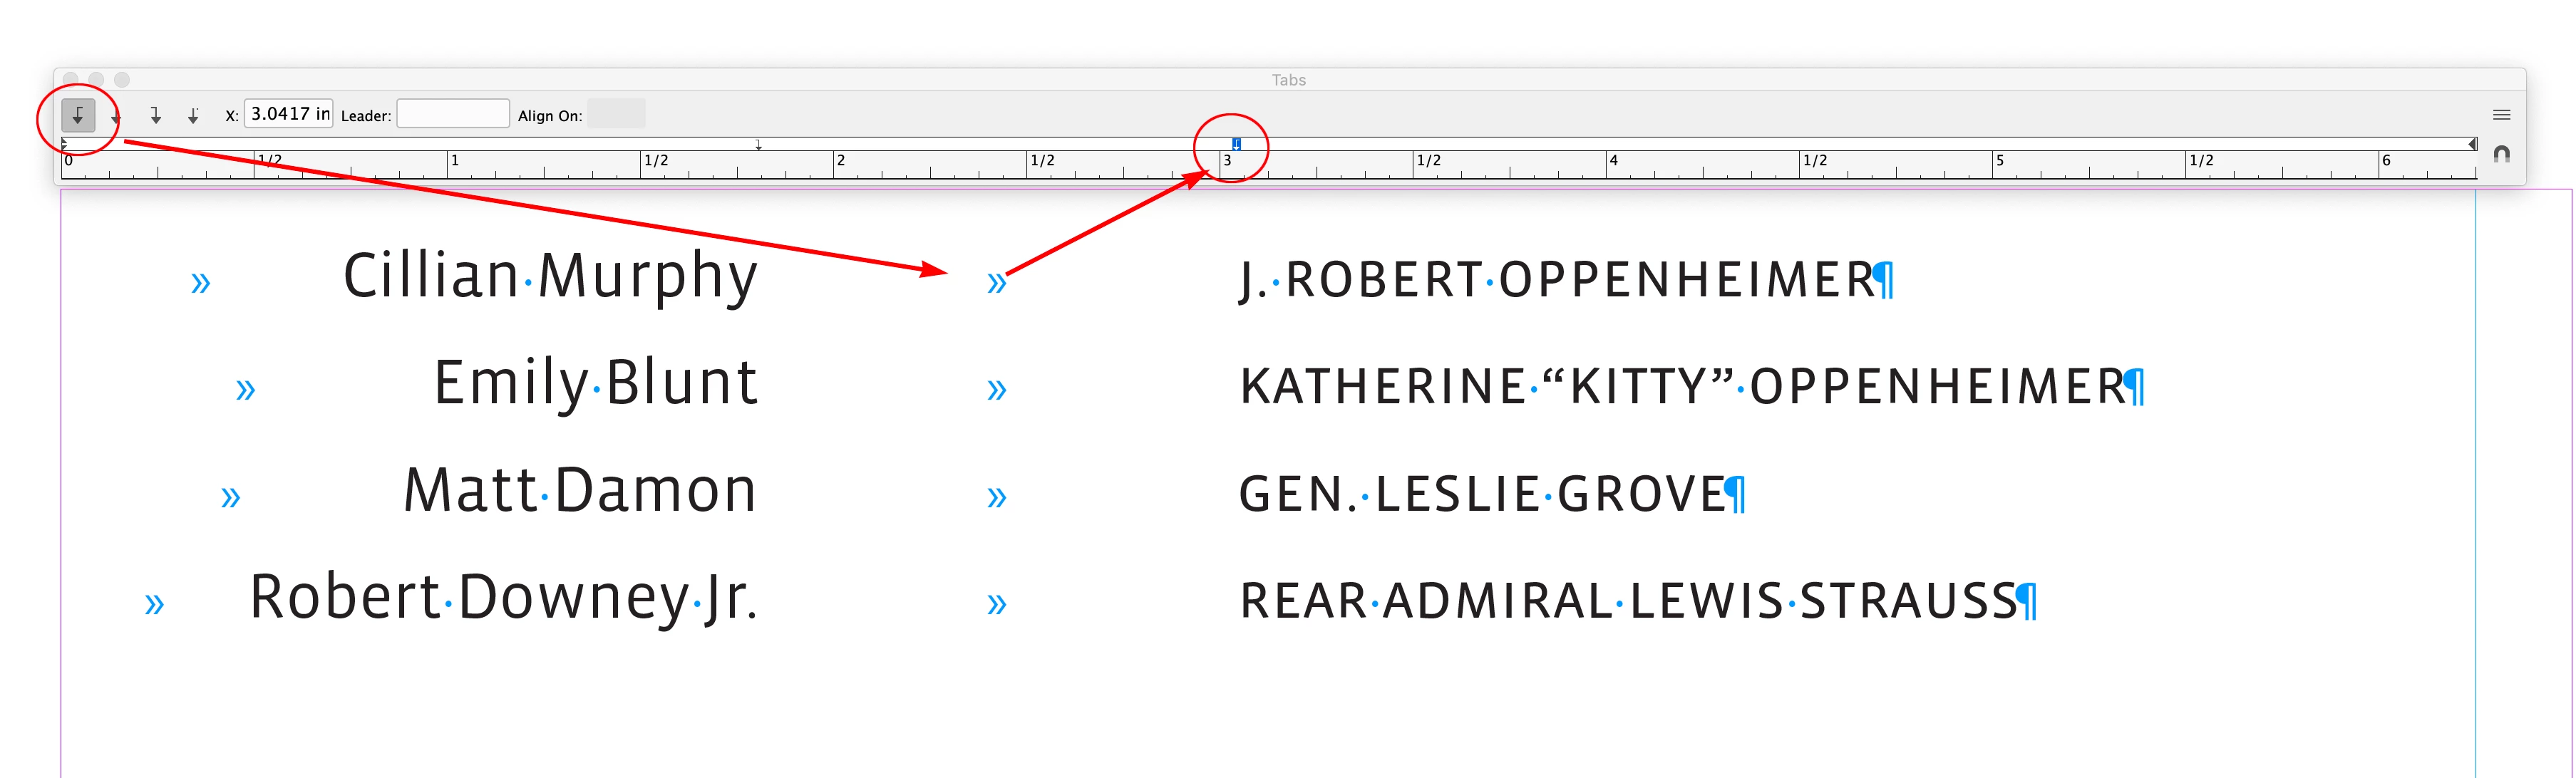Click the Tabs panel title bar
This screenshot has height=778, width=2576.
click(1288, 80)
